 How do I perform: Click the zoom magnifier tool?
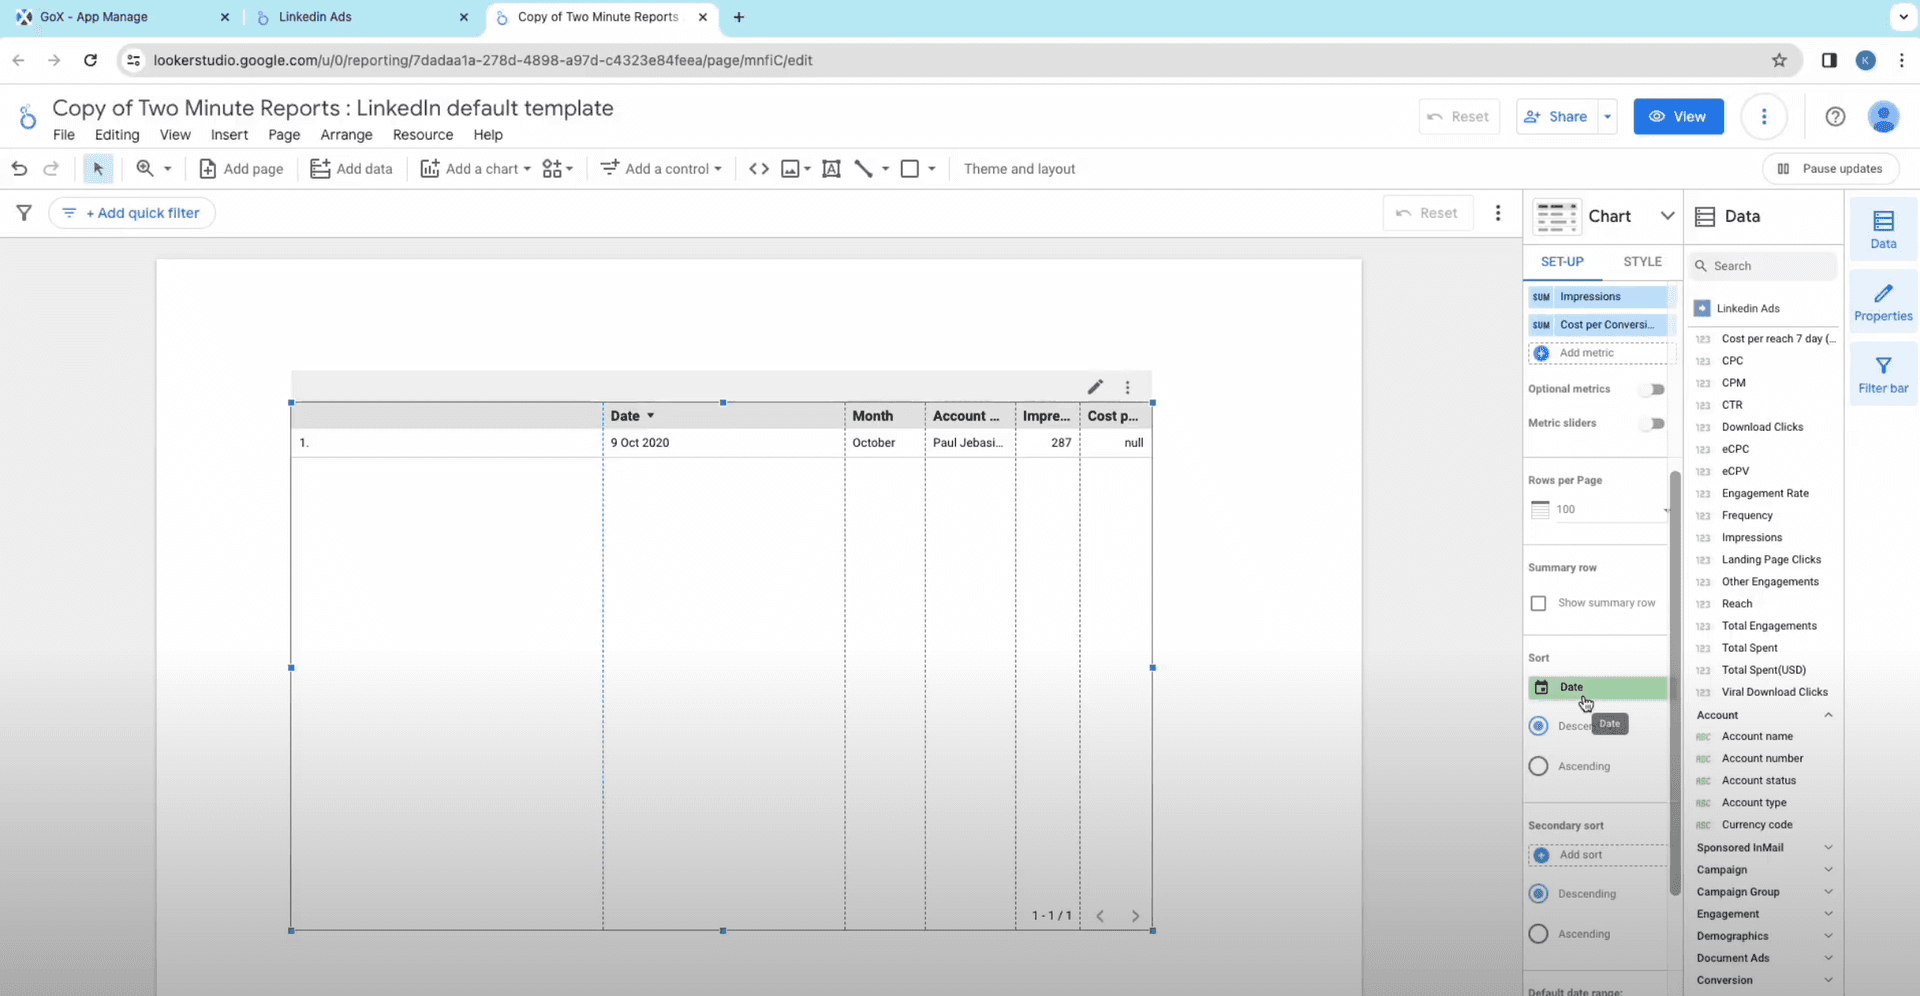tap(145, 169)
